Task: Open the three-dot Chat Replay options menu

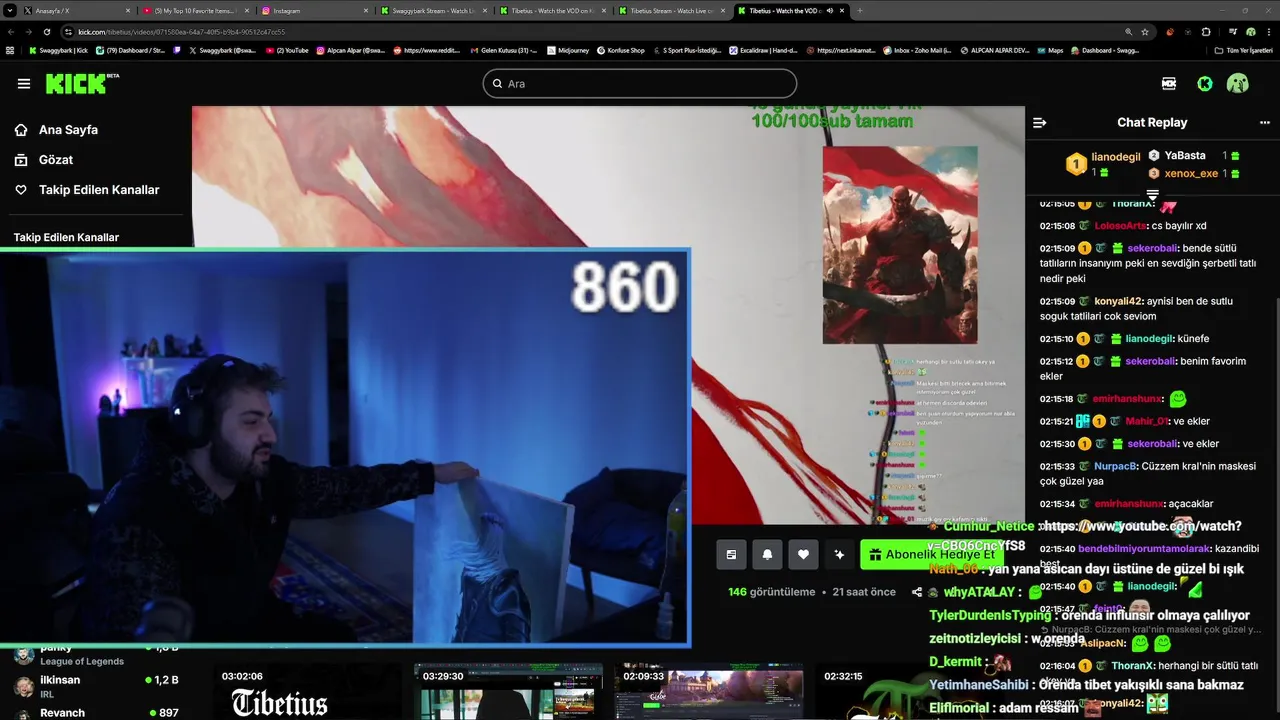Action: 1264,123
